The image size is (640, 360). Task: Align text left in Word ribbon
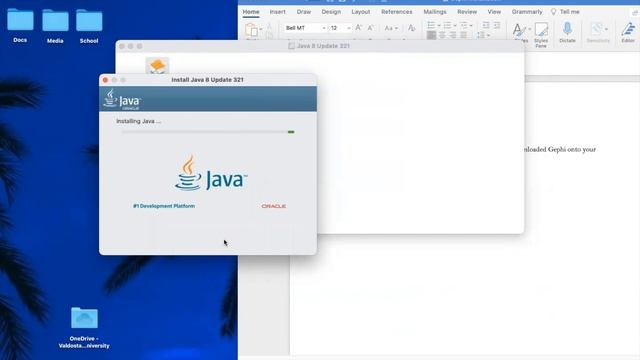(431, 36)
